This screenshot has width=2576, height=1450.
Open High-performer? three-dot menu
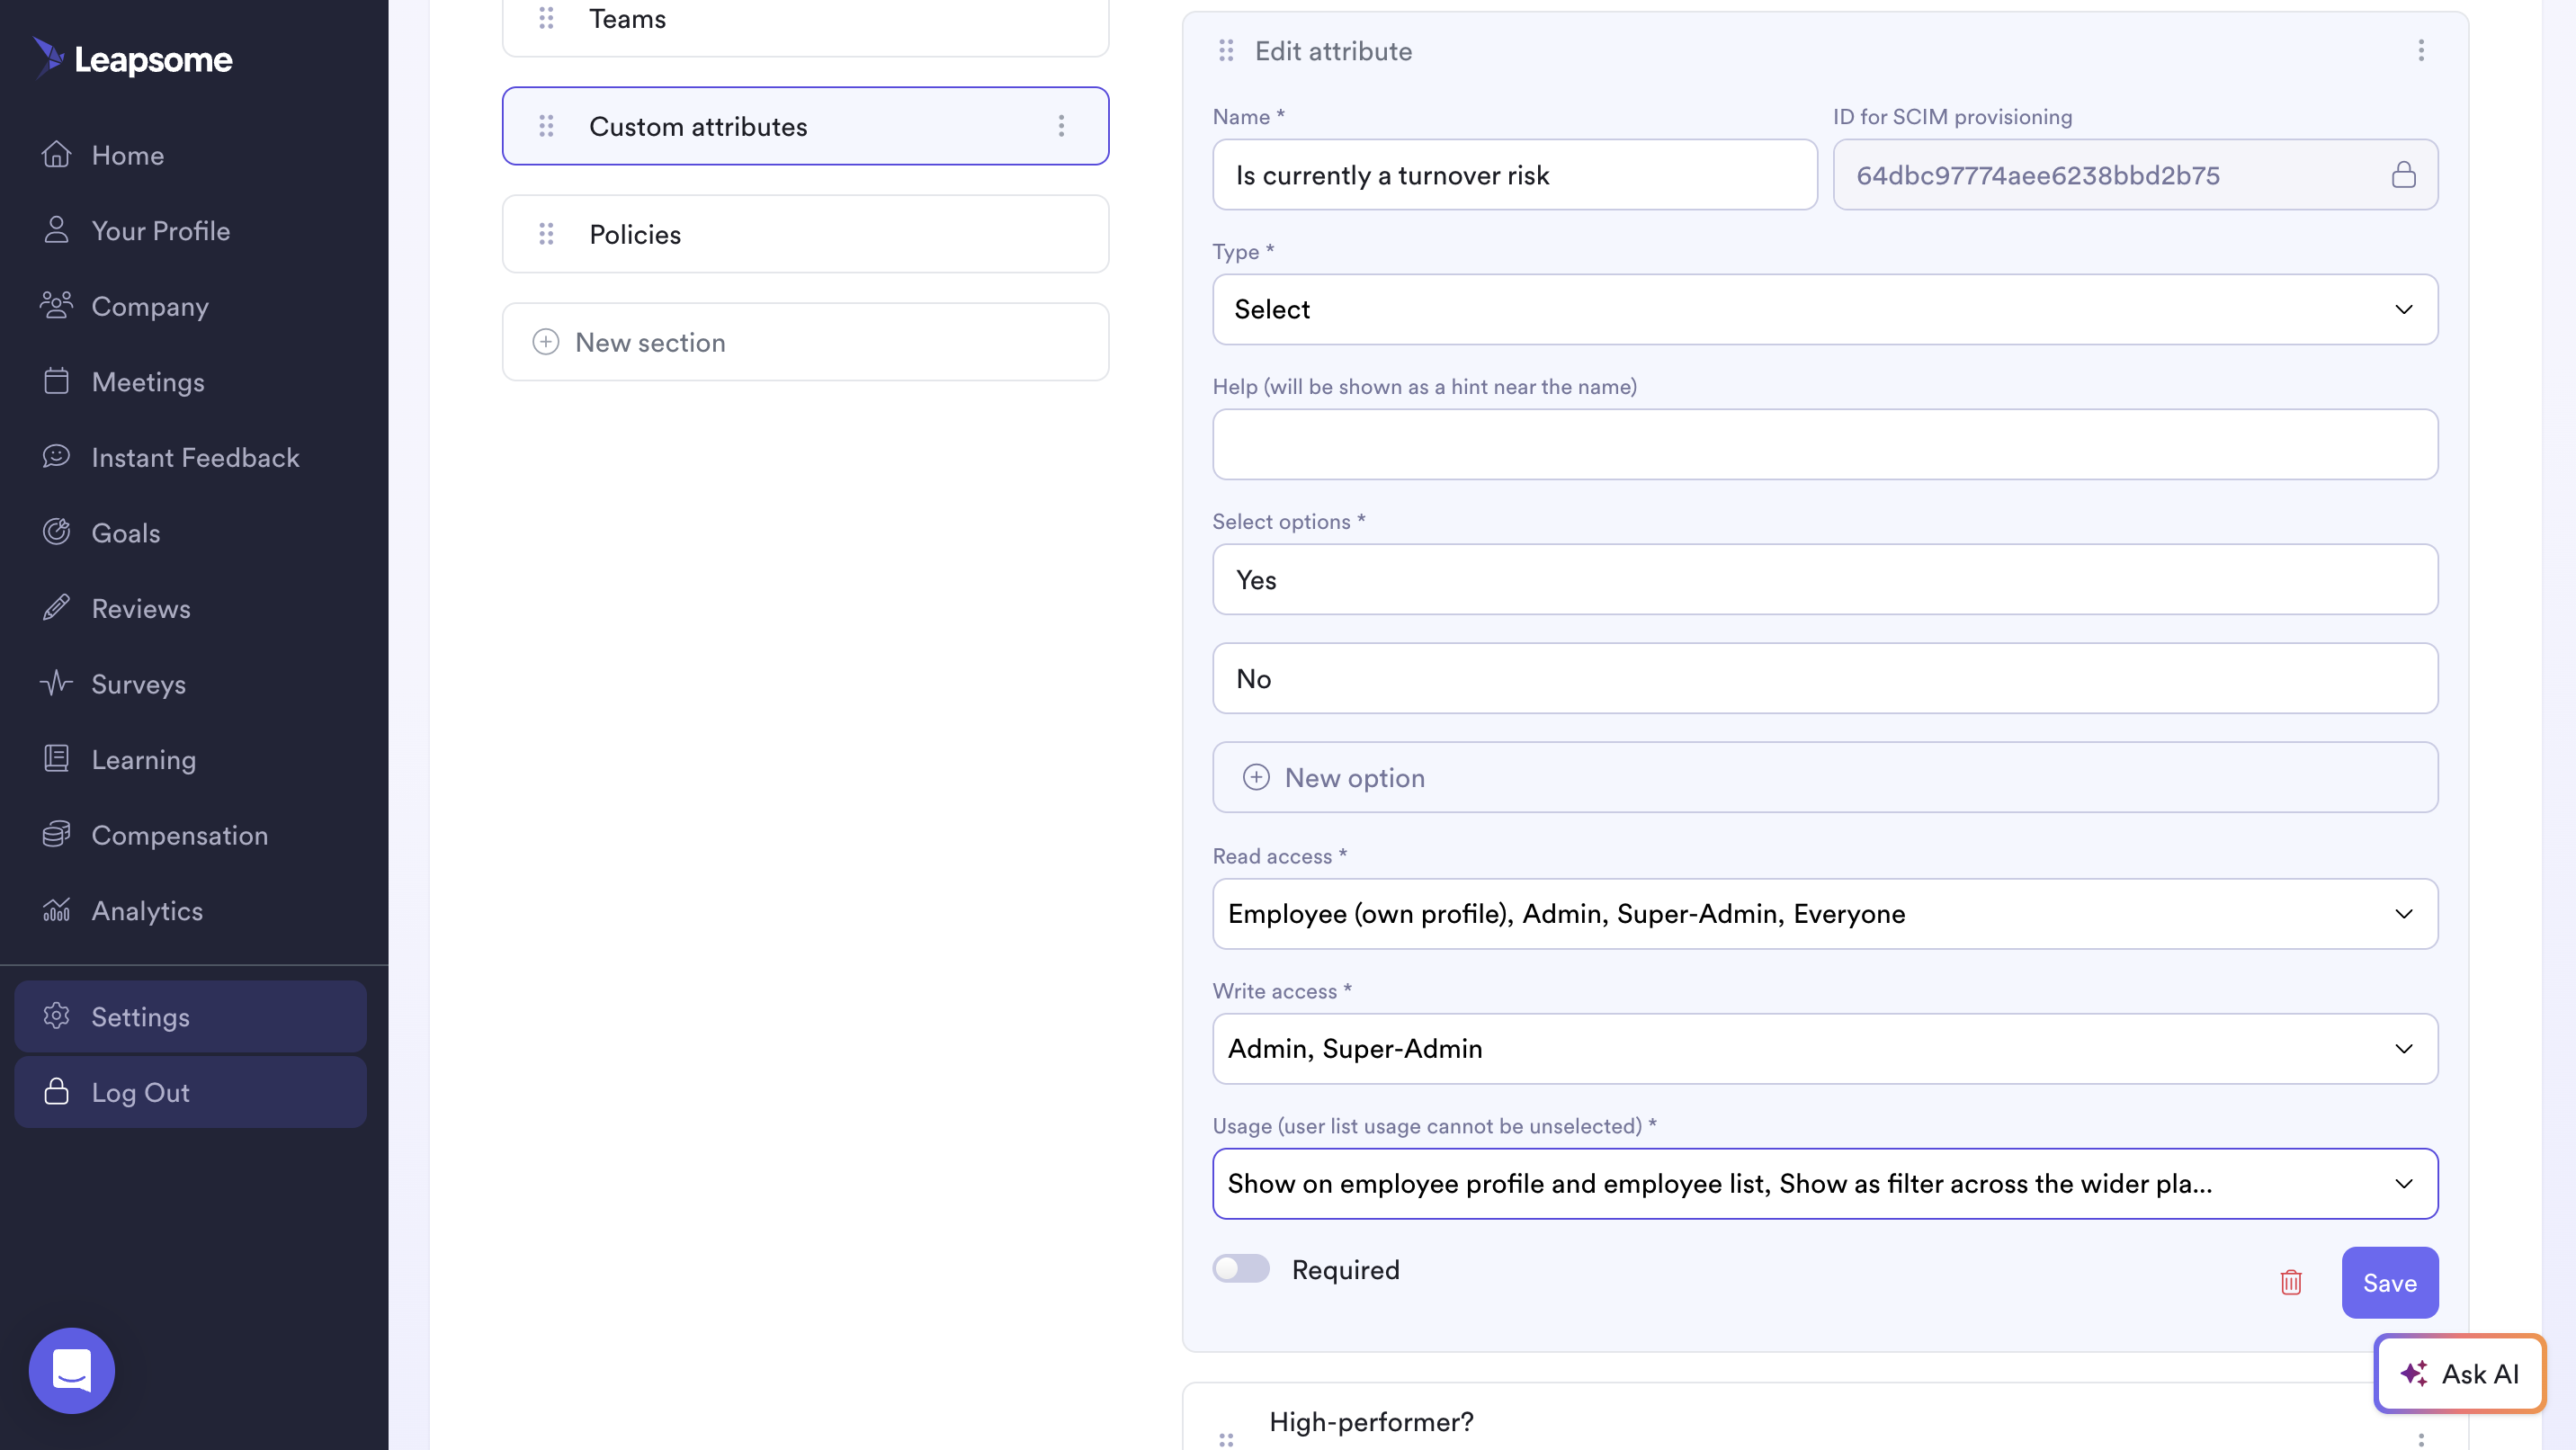(2420, 1439)
